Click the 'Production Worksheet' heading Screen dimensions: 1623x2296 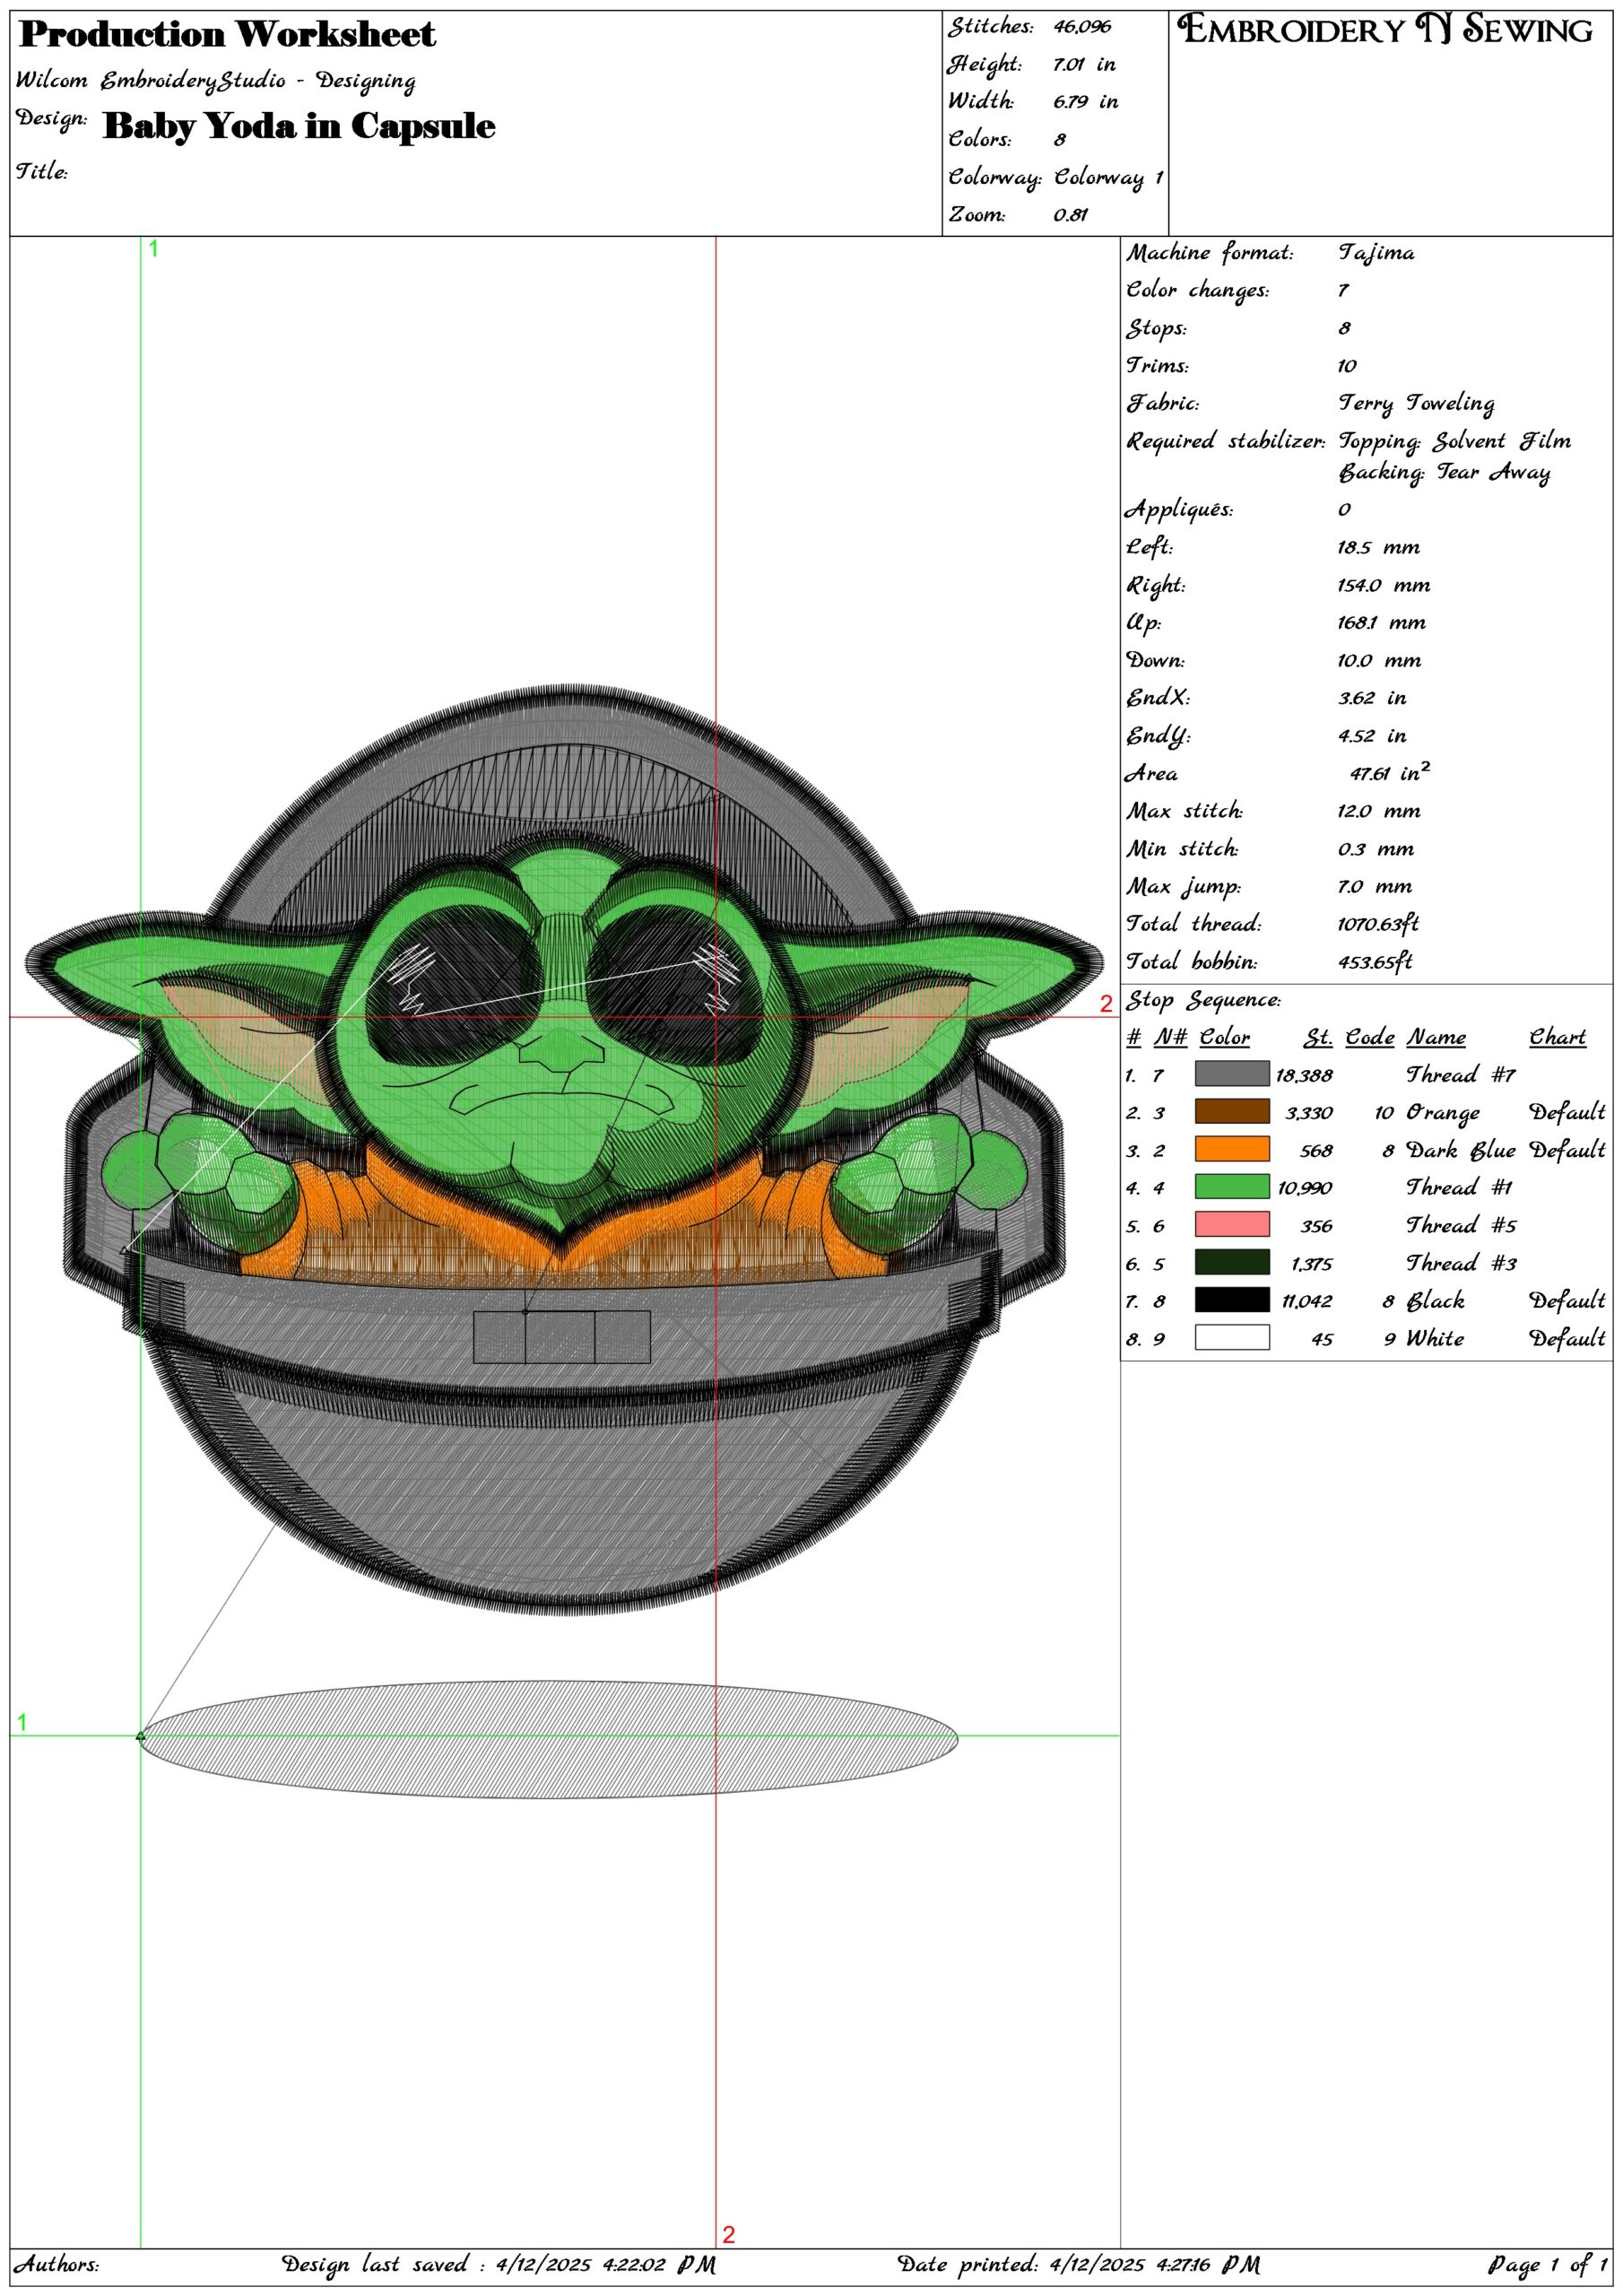(227, 35)
